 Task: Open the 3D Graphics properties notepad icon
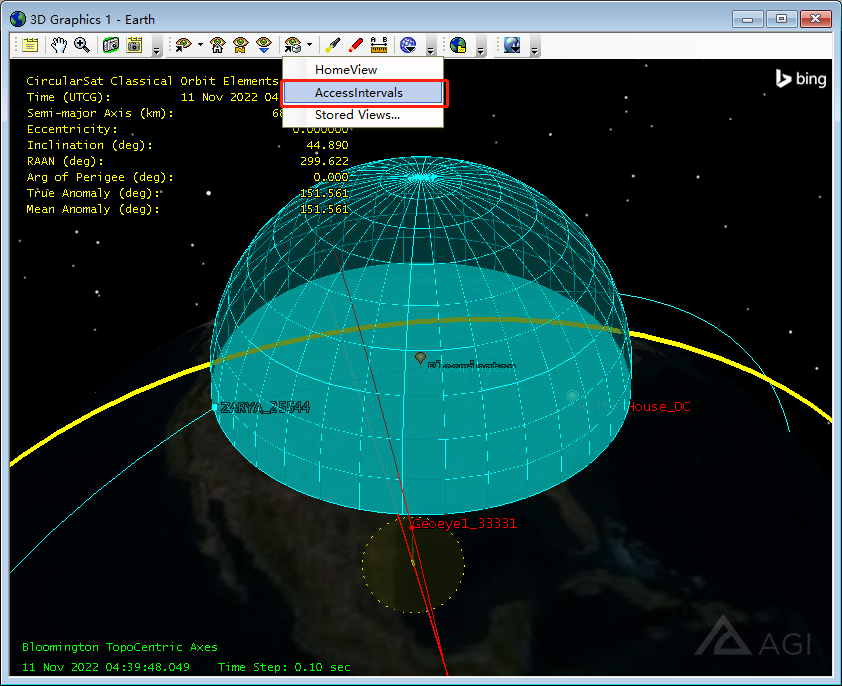31,45
